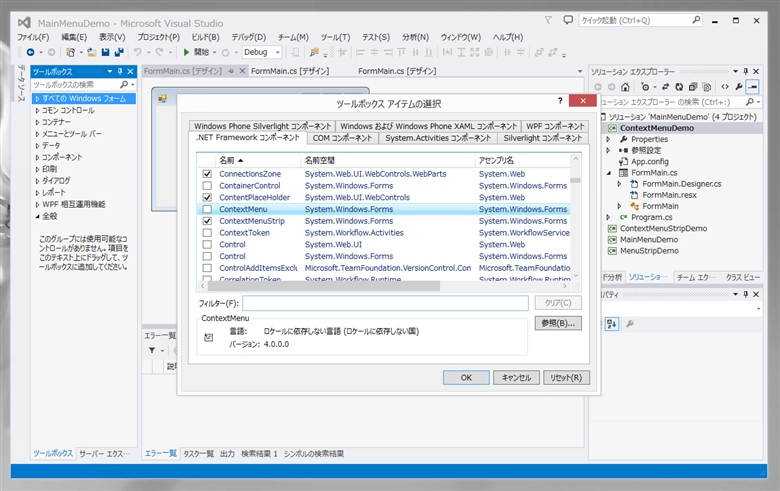
Task: Click the フィルター(F) input field
Action: [x=386, y=303]
